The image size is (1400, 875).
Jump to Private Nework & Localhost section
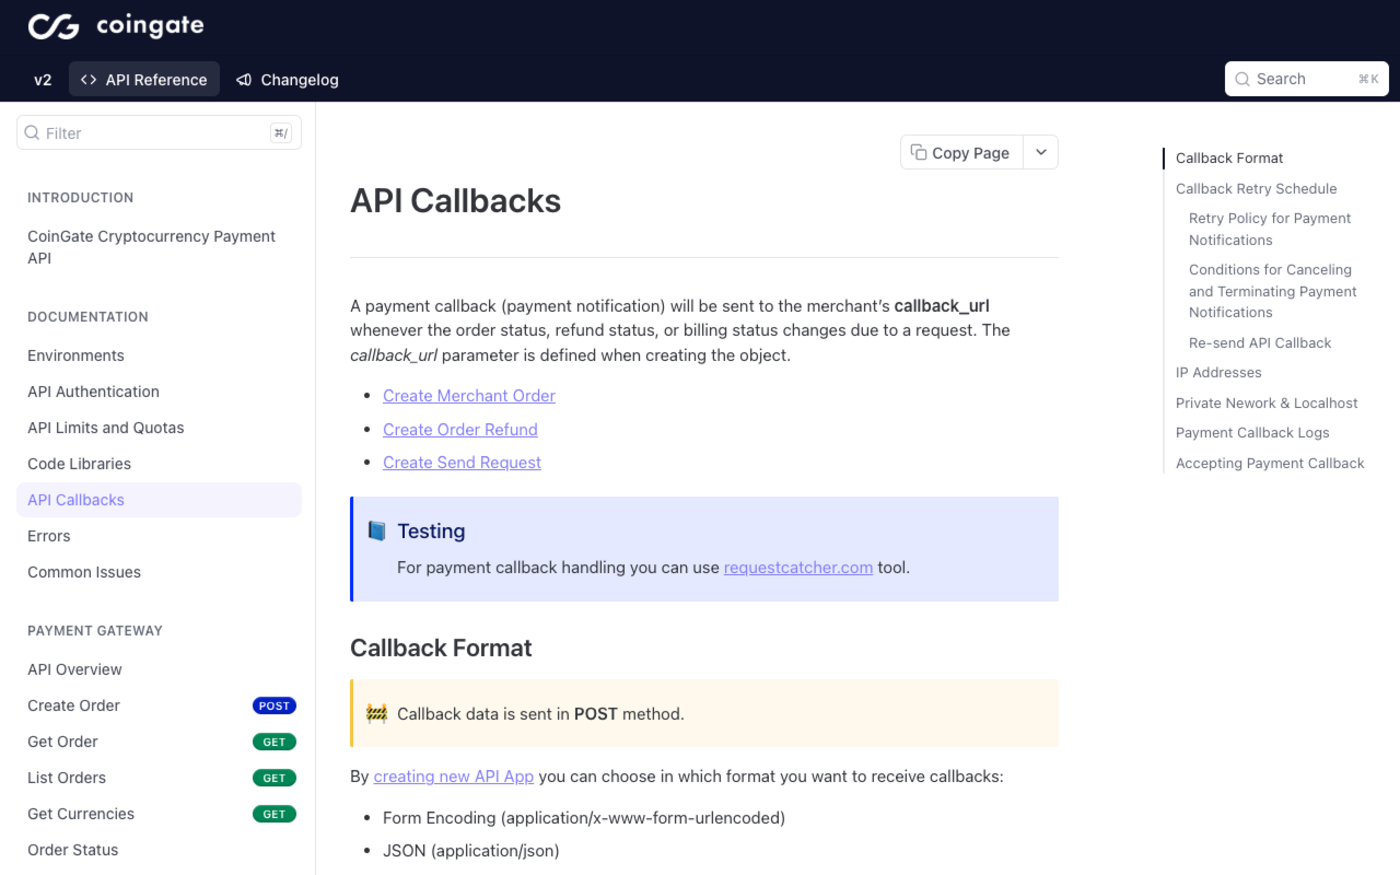[1267, 403]
